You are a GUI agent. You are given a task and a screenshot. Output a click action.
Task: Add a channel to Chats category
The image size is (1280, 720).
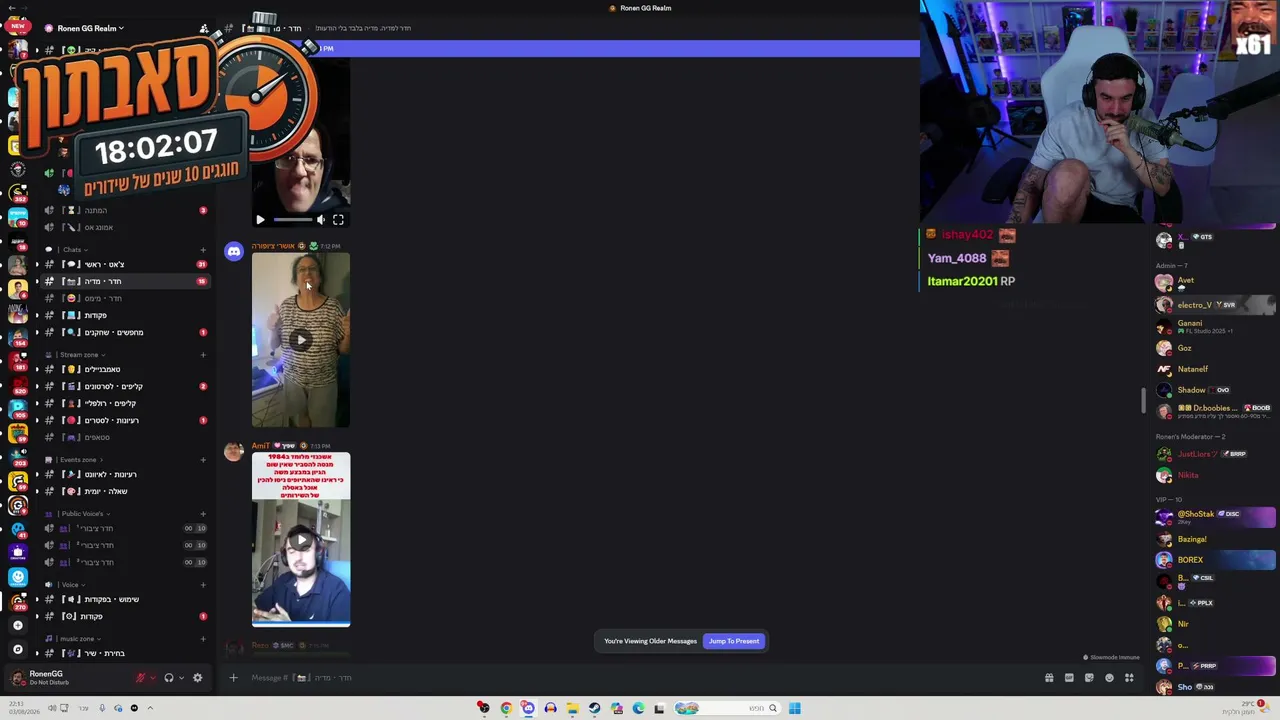(x=203, y=249)
